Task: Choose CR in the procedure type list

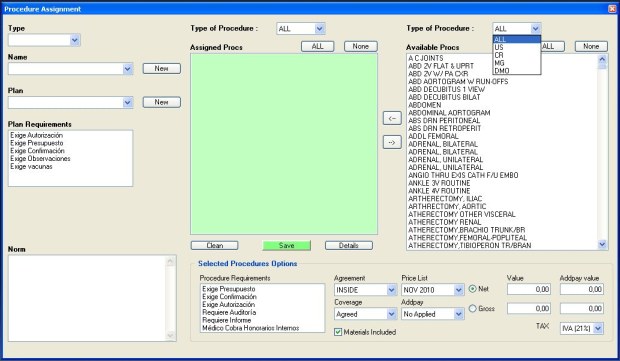Action: point(516,55)
